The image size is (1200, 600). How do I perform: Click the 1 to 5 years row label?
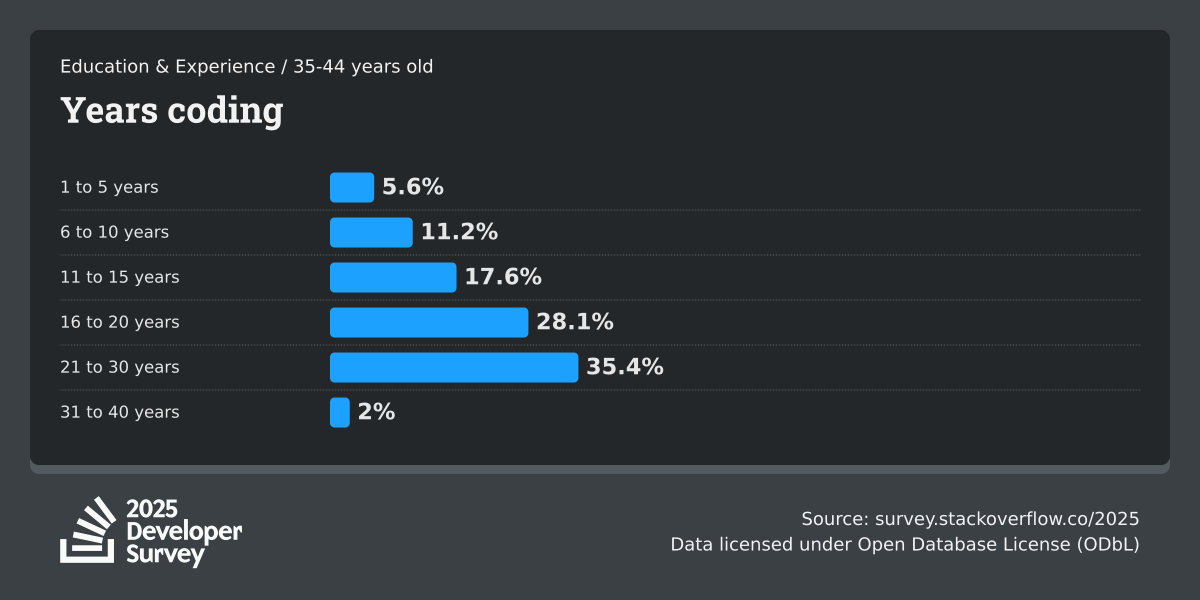click(x=109, y=187)
